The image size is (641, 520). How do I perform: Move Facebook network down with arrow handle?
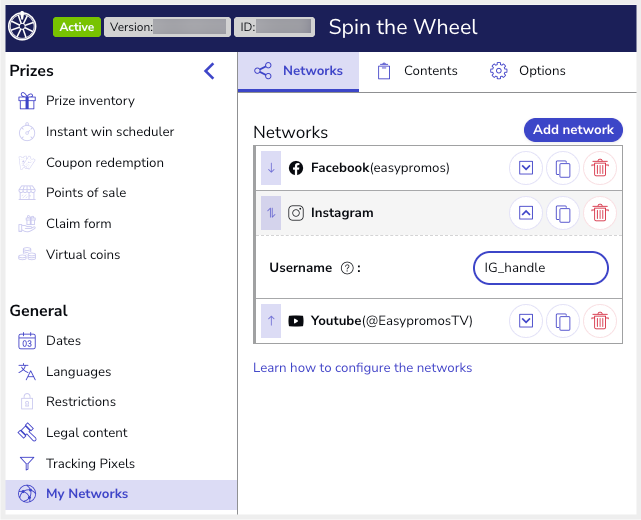tap(271, 167)
